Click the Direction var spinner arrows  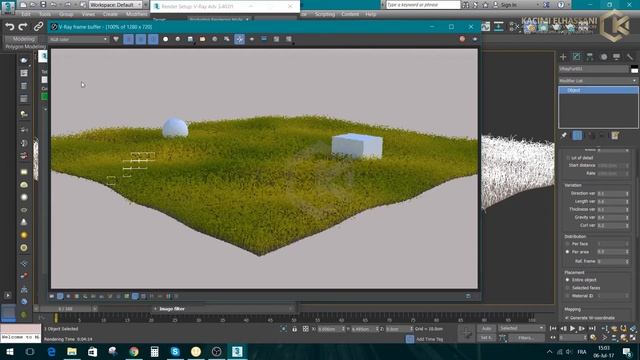(627, 193)
